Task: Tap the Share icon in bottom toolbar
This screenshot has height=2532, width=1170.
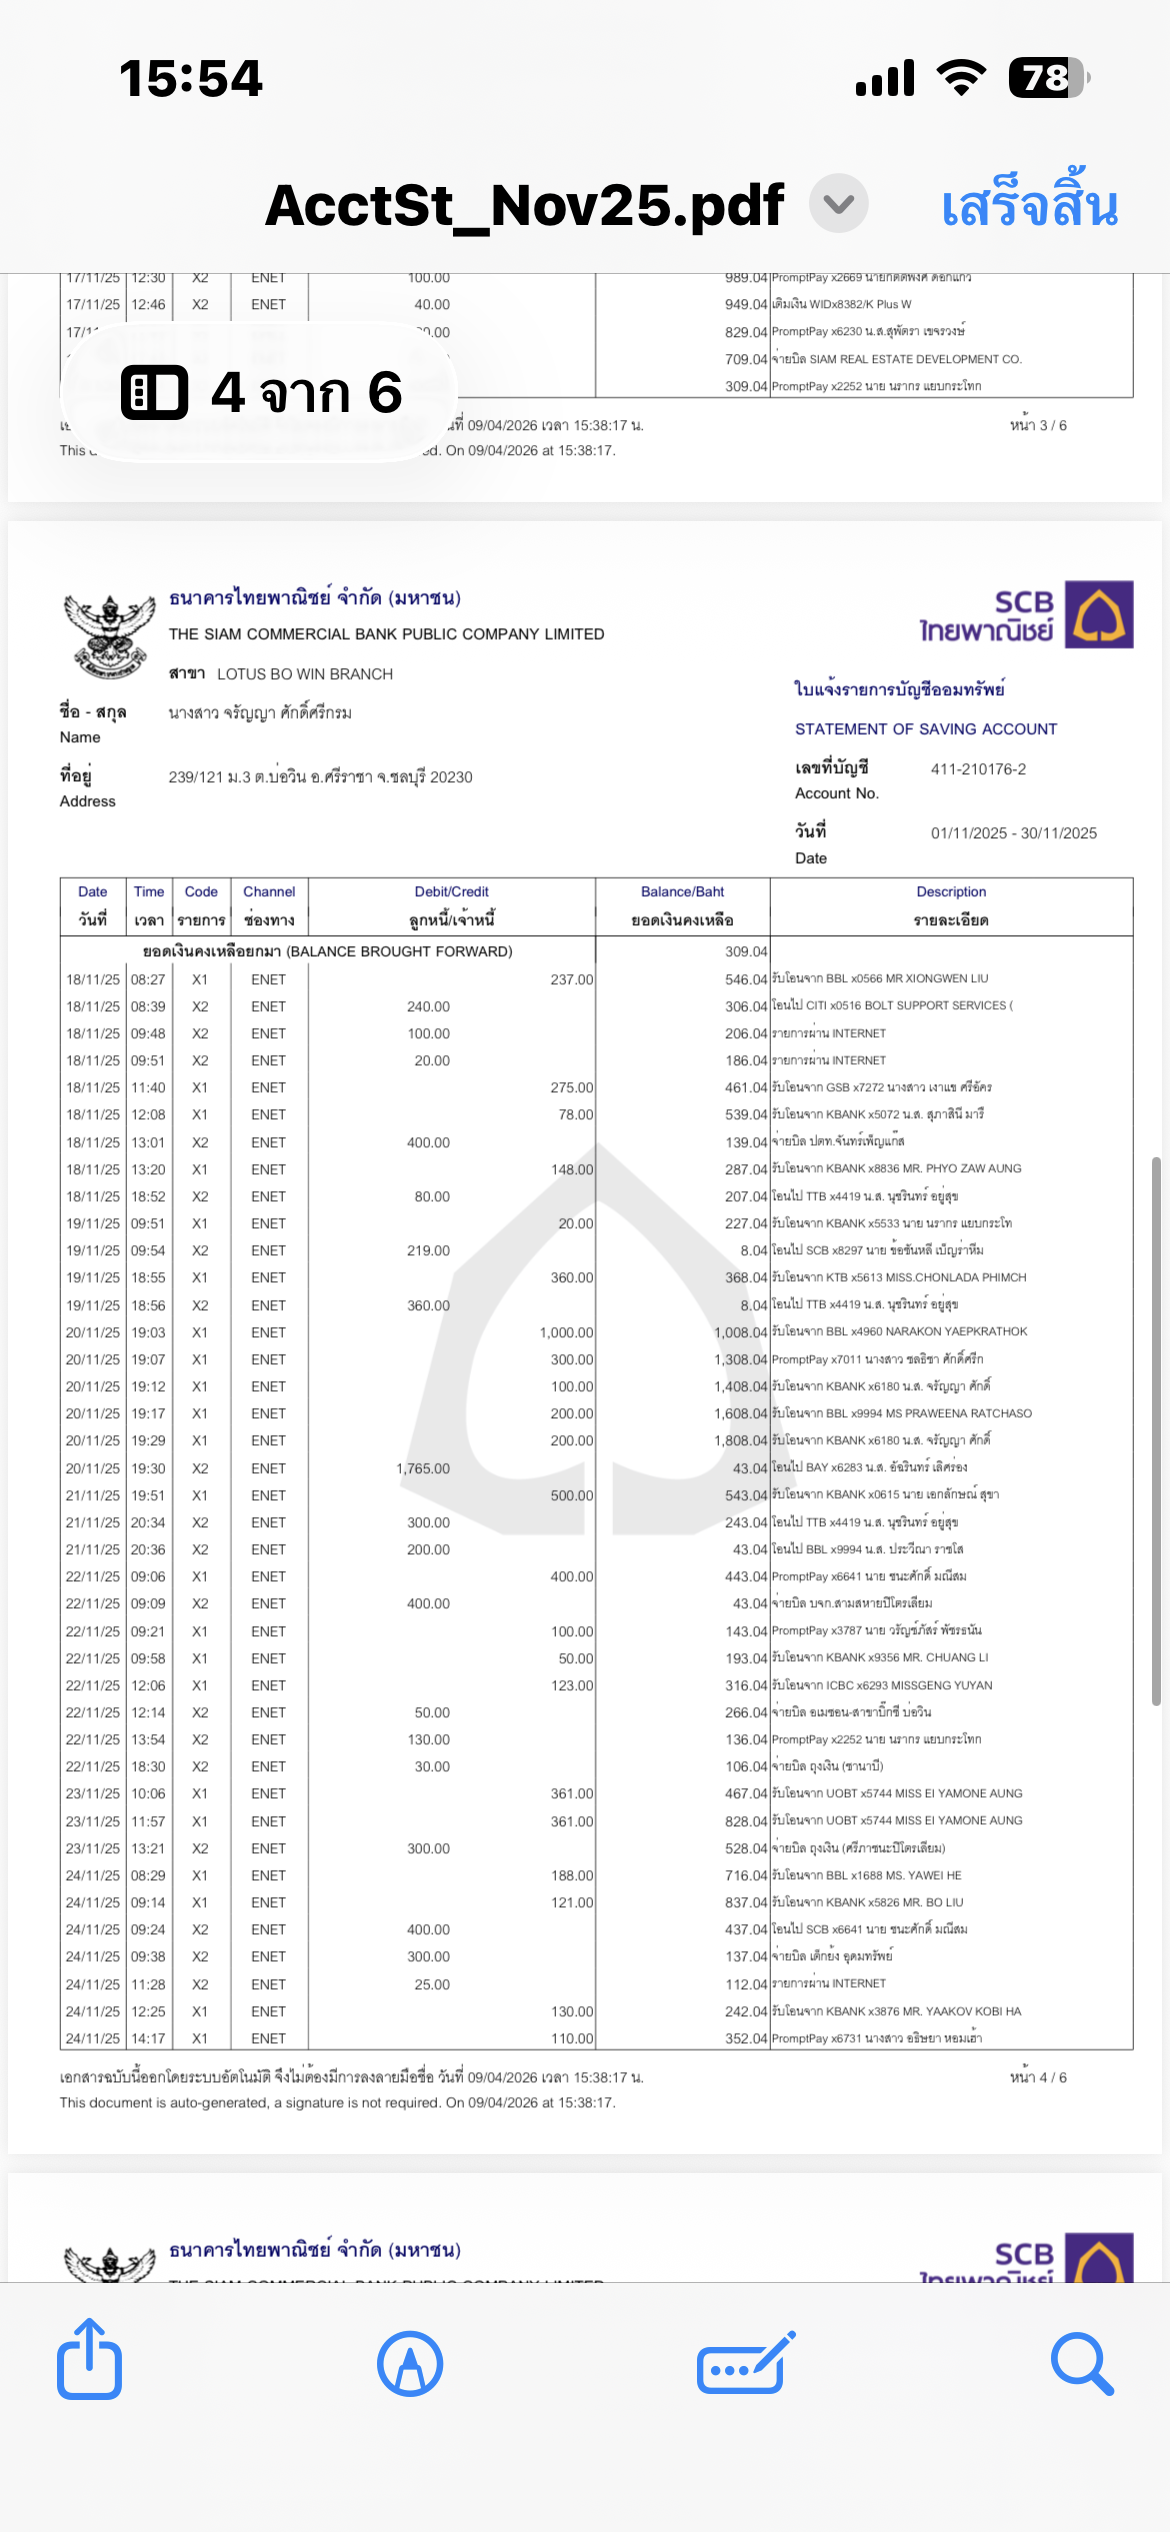Action: pyautogui.click(x=90, y=2362)
